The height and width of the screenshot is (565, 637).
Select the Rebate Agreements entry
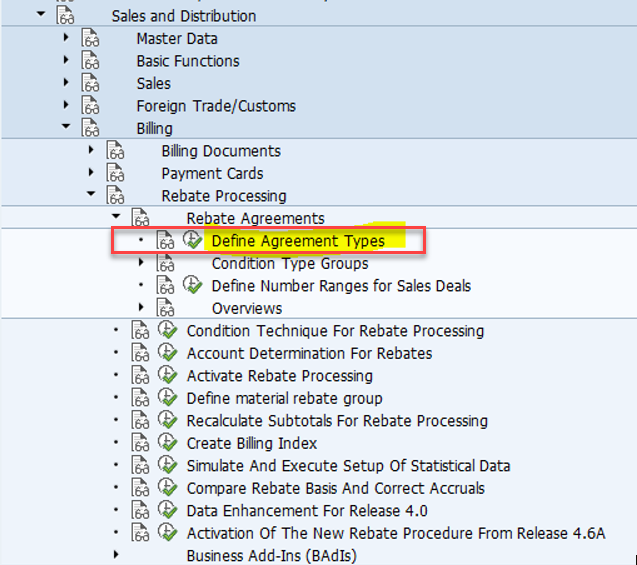click(x=255, y=218)
